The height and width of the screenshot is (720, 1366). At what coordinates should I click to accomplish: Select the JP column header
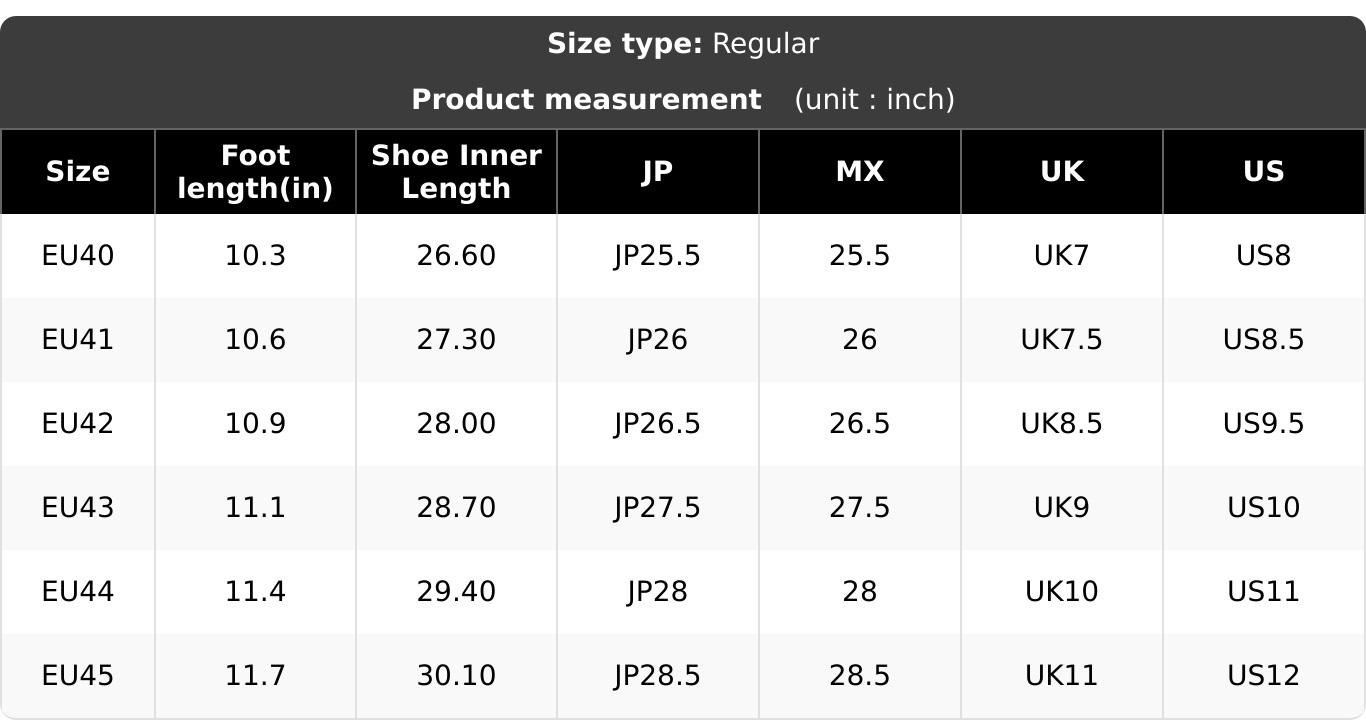pos(657,172)
